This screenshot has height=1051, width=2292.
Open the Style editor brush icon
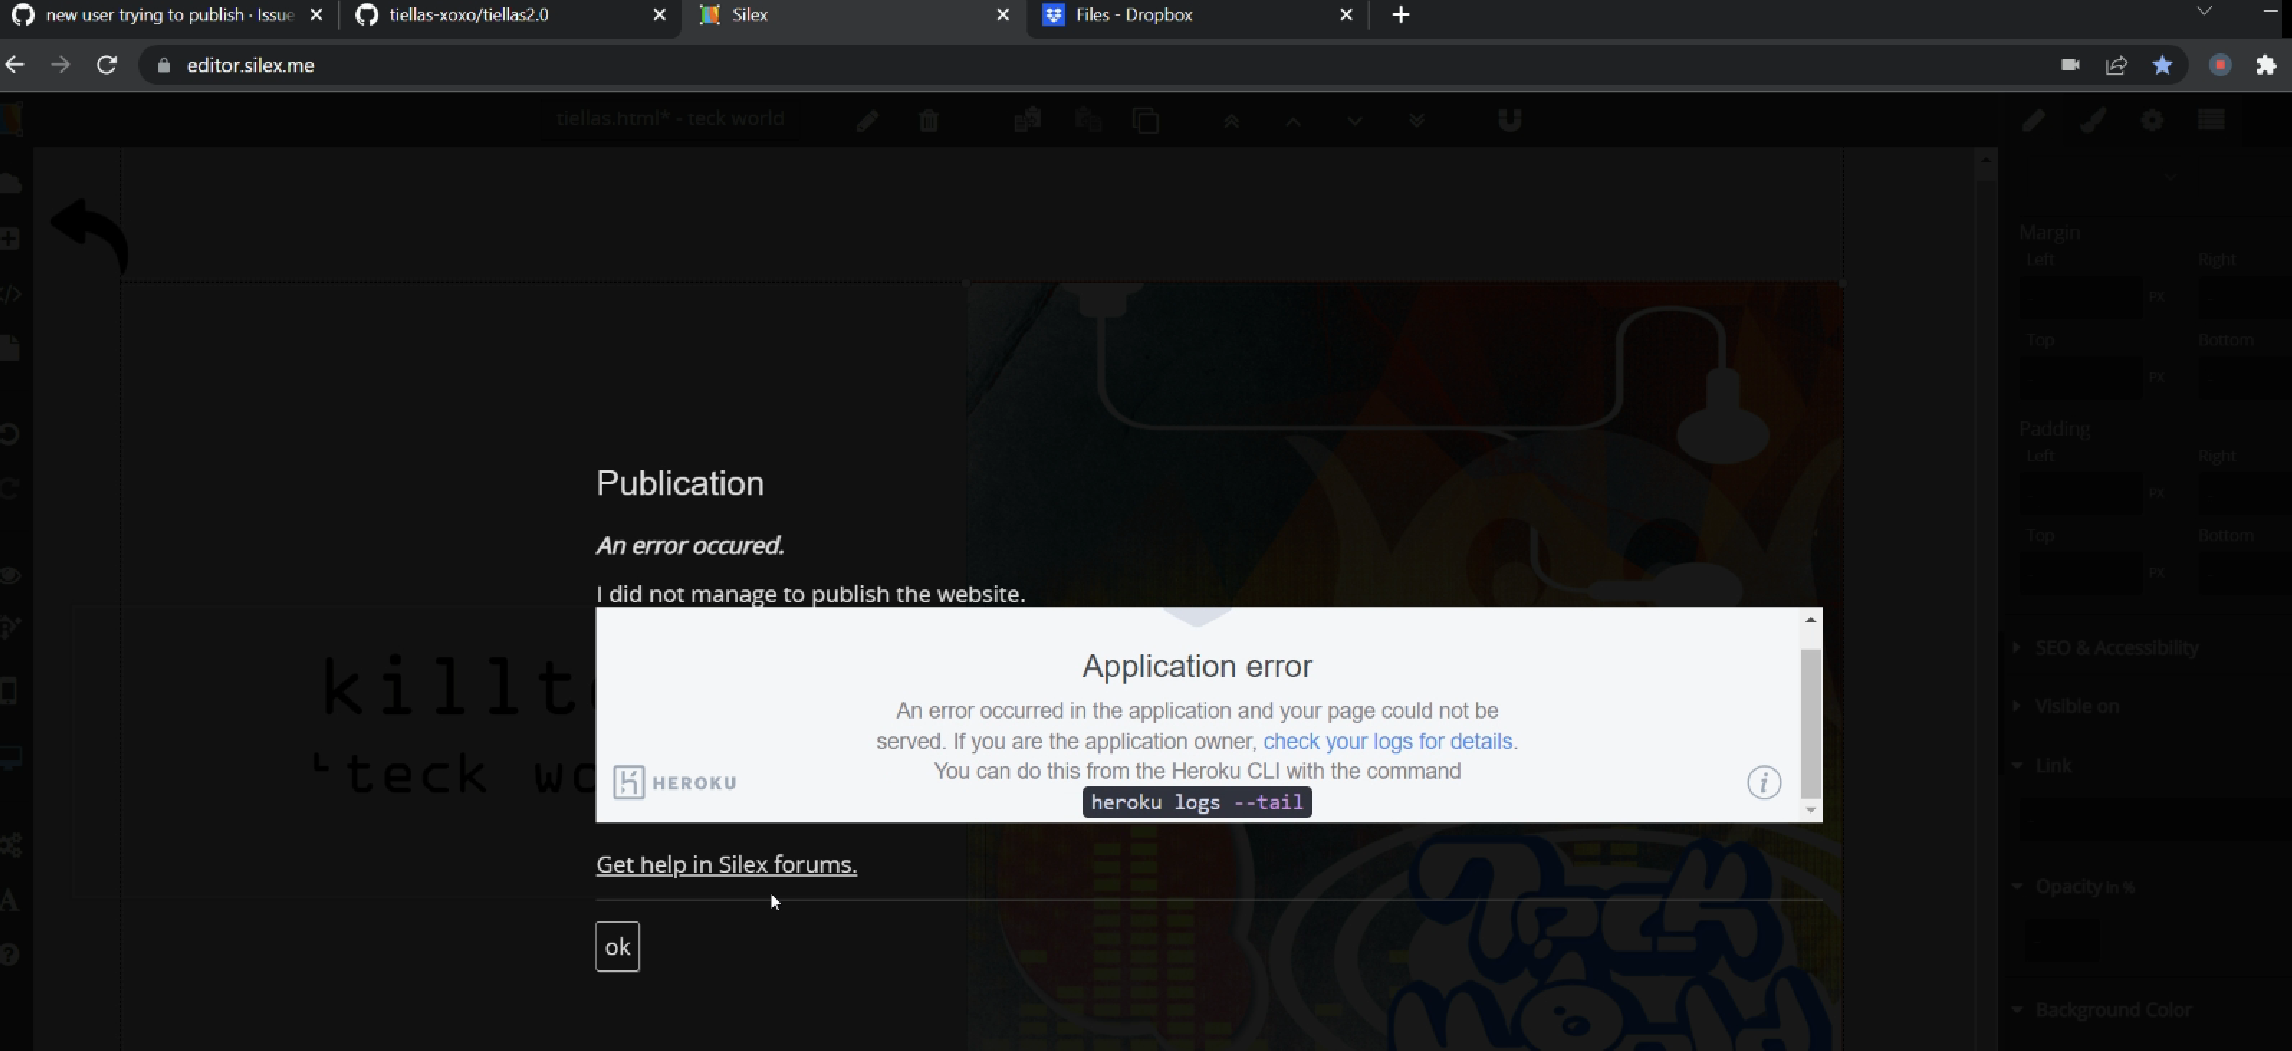2093,120
